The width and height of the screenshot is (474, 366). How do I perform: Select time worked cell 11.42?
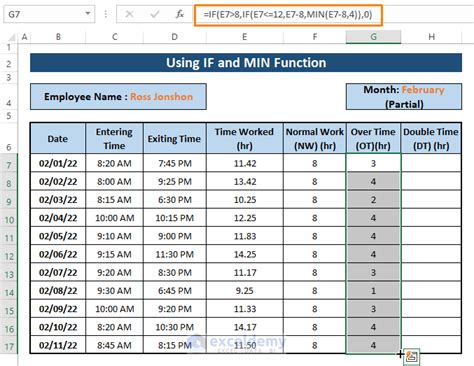click(245, 163)
